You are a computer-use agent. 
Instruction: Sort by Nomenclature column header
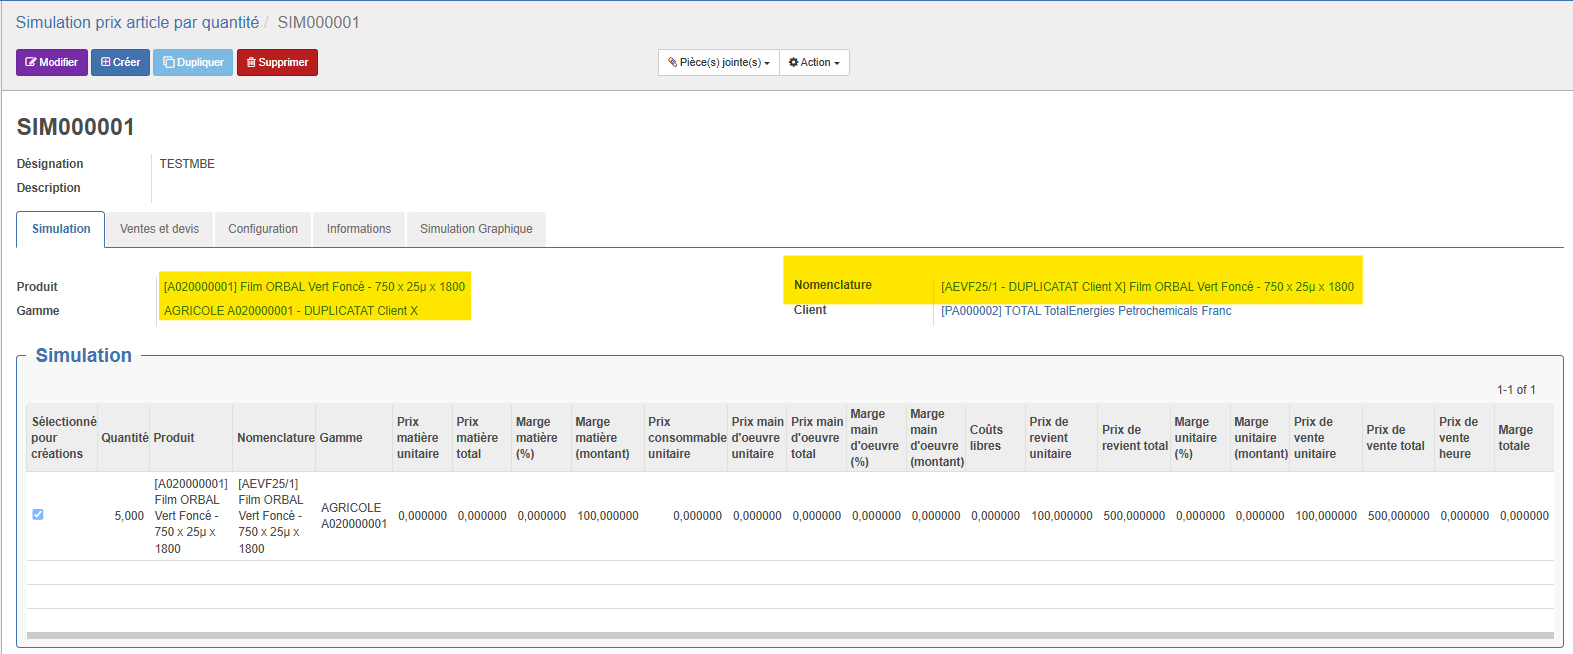[275, 438]
